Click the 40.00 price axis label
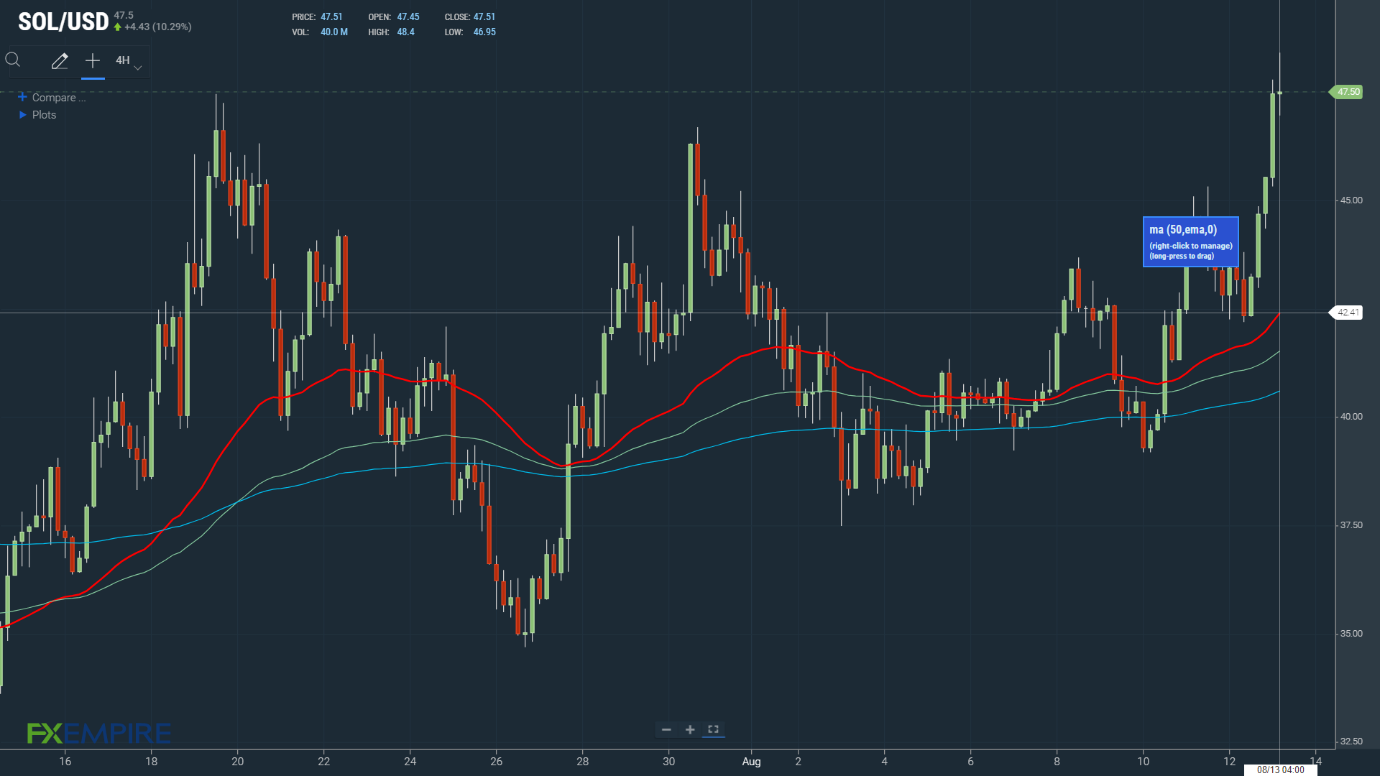 (1351, 416)
